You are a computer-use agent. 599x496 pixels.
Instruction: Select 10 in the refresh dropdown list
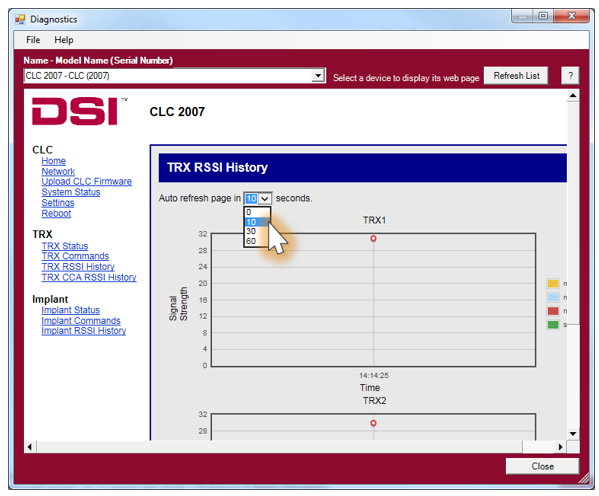pyautogui.click(x=257, y=222)
